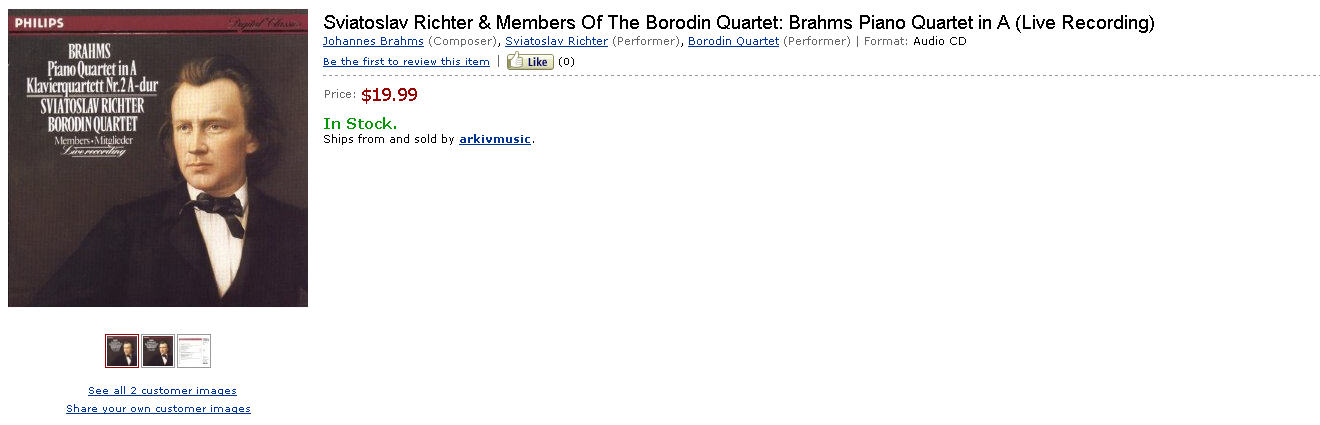
Task: Select the first red-bordered cover thumbnail
Action: 122,351
